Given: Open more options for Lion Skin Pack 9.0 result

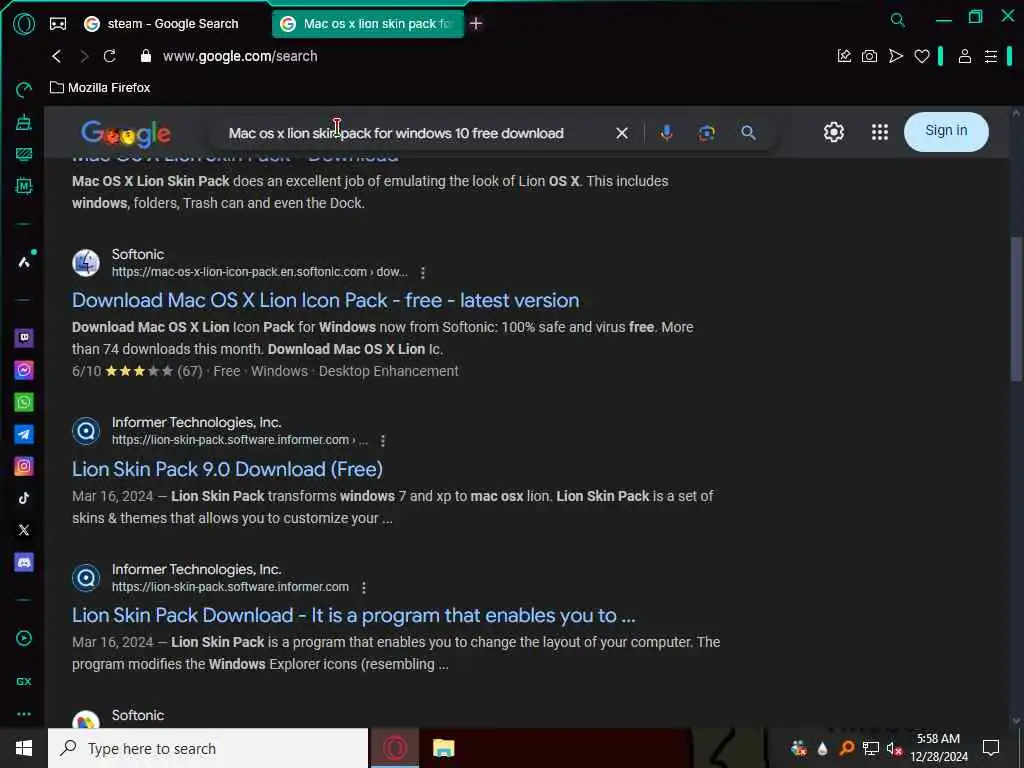Looking at the screenshot, I should tap(383, 441).
